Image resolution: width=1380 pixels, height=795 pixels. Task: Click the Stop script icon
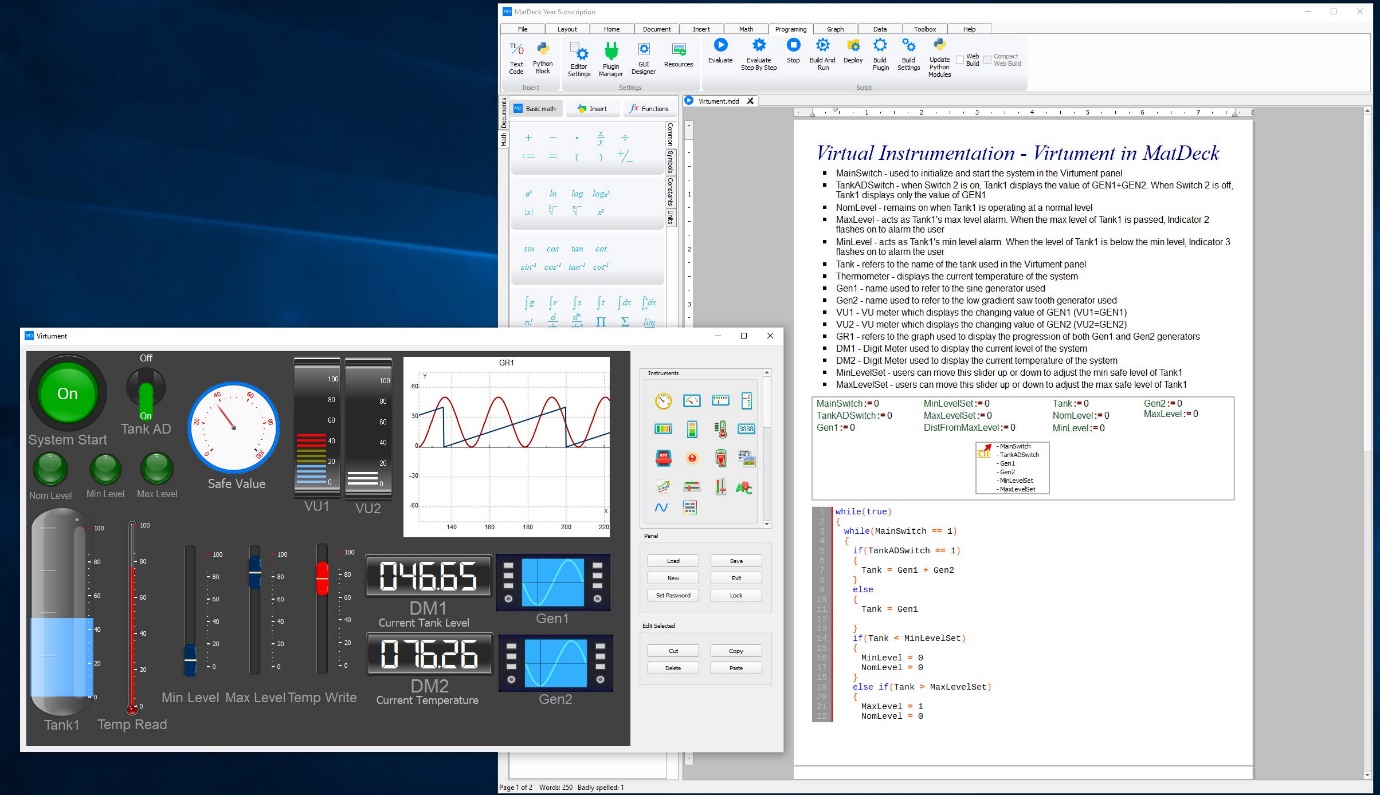pyautogui.click(x=793, y=46)
